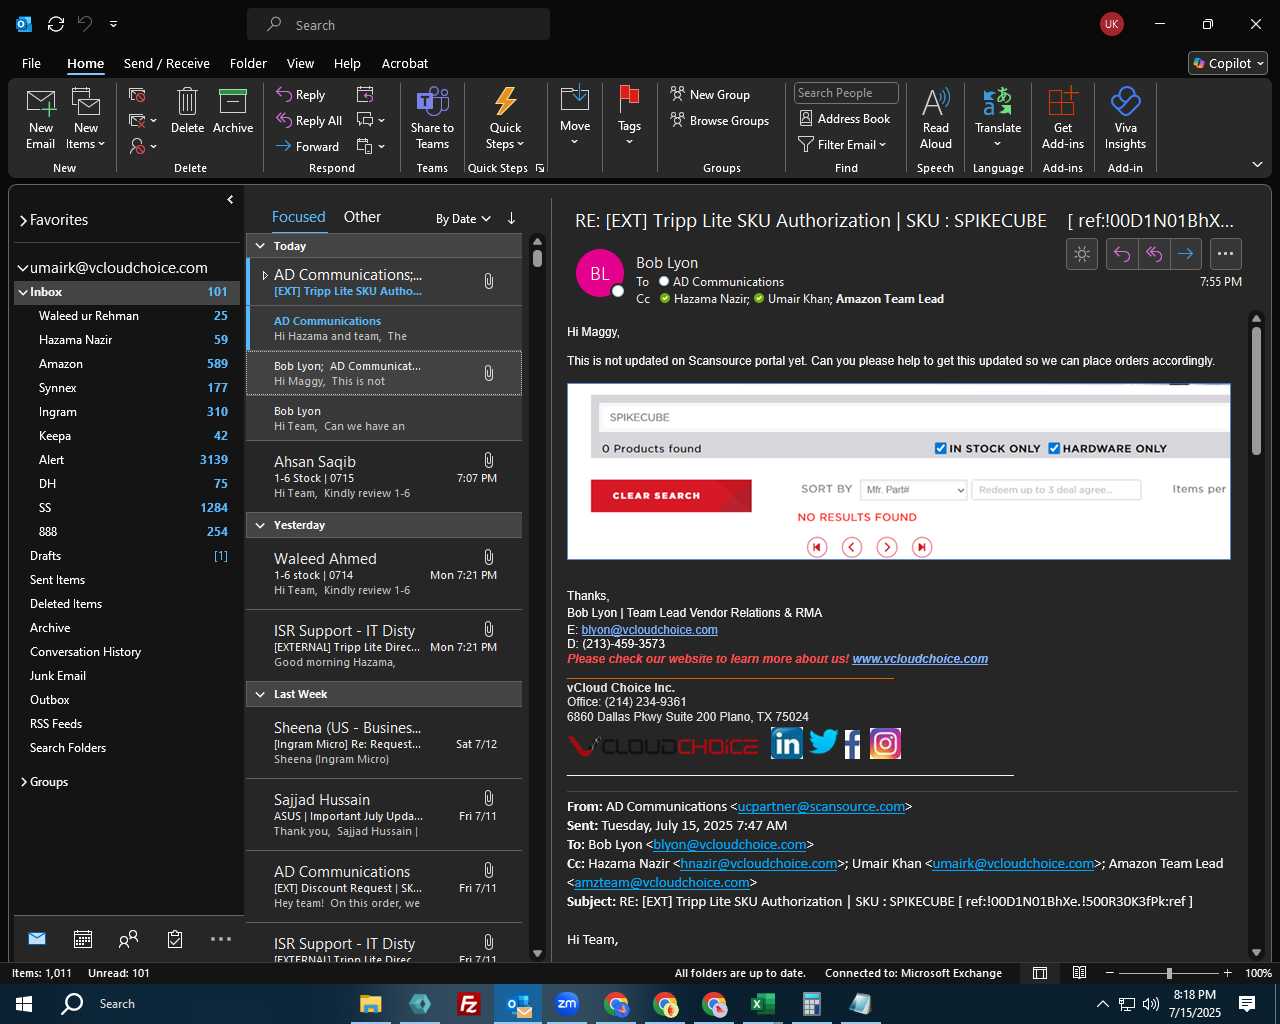Open the Copilot dropdown
Screen dimensions: 1280x1024
point(1228,63)
